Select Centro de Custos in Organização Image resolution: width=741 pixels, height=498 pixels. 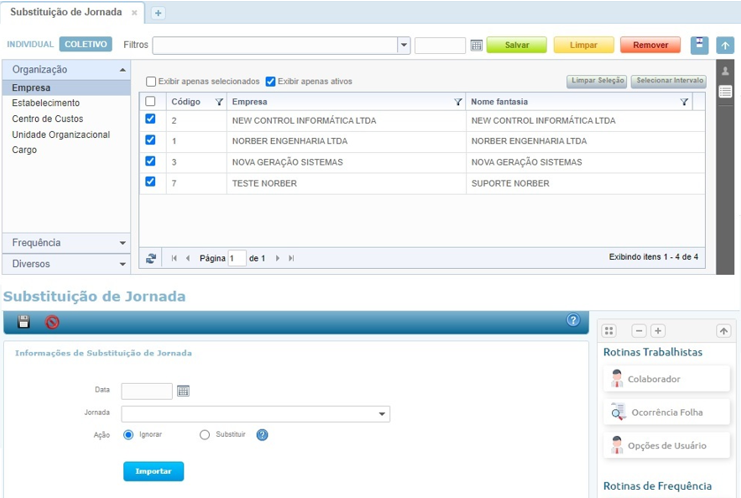(x=47, y=119)
